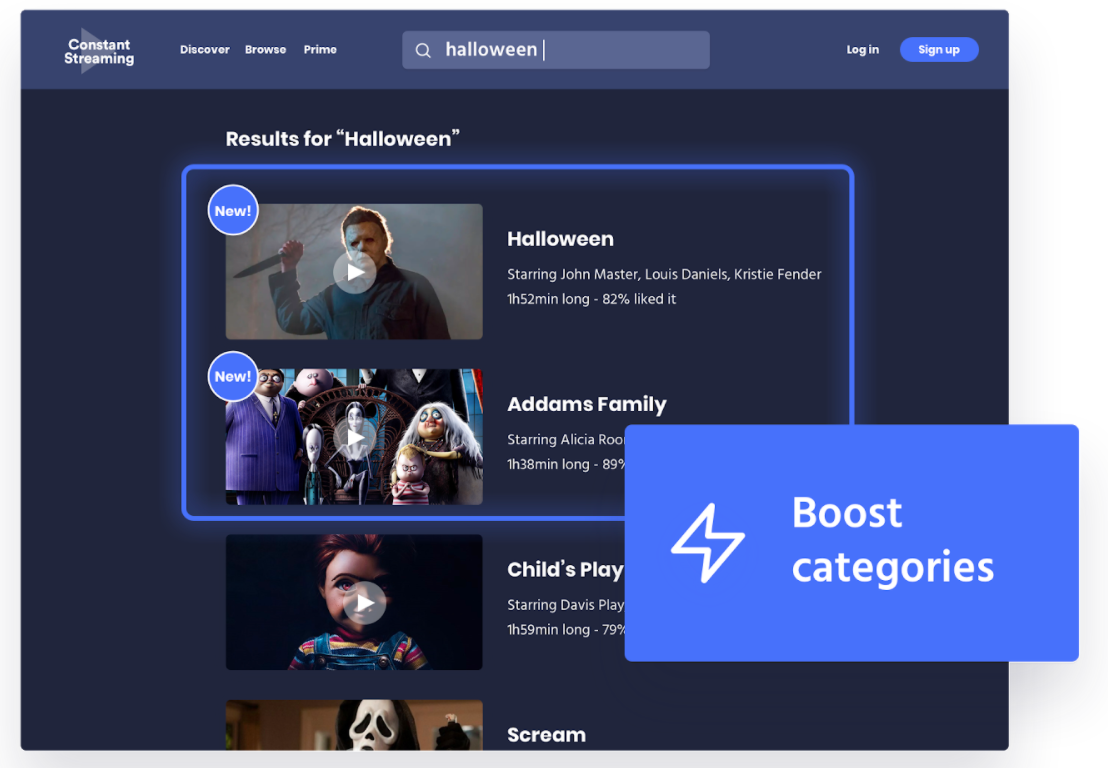The width and height of the screenshot is (1110, 768).
Task: Click the search magnifier icon
Action: tap(423, 50)
